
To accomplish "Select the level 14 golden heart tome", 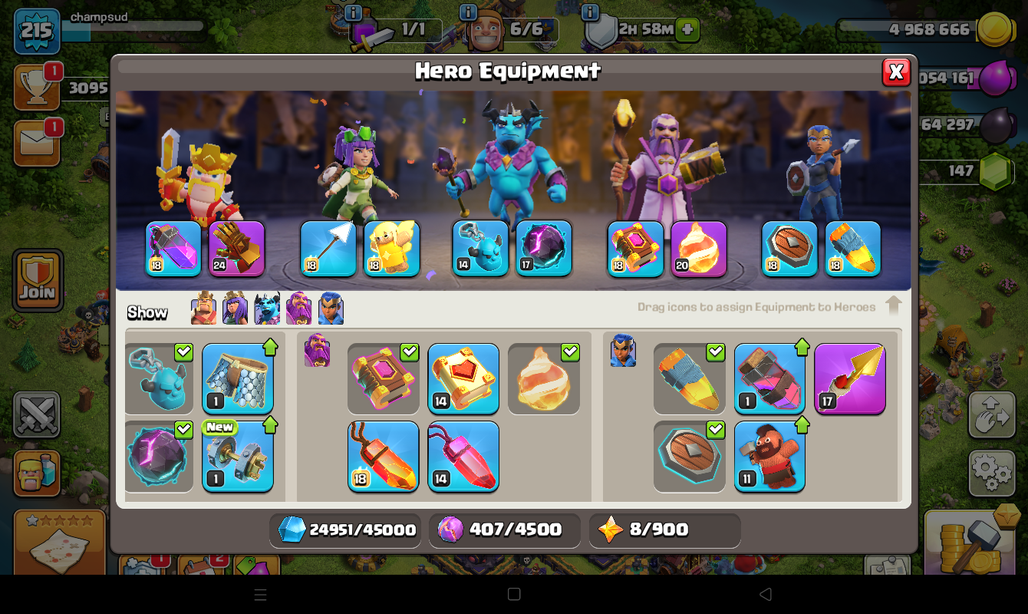I will pyautogui.click(x=464, y=379).
